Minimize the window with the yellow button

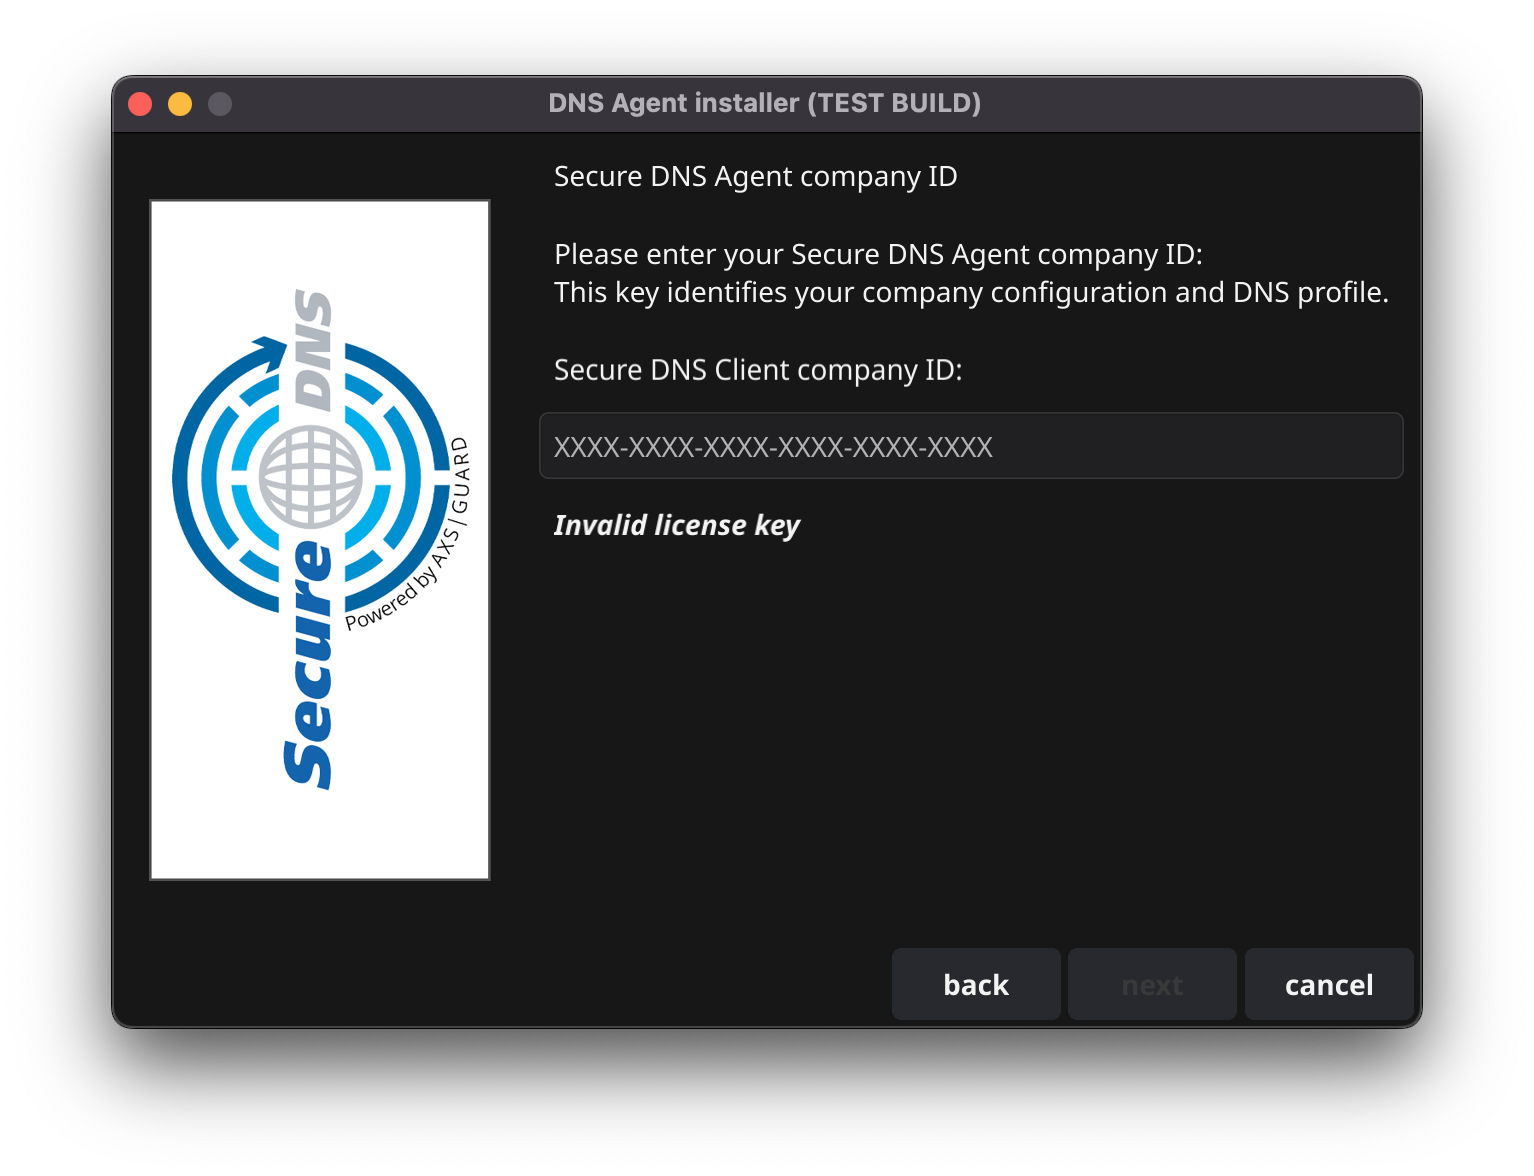[180, 104]
